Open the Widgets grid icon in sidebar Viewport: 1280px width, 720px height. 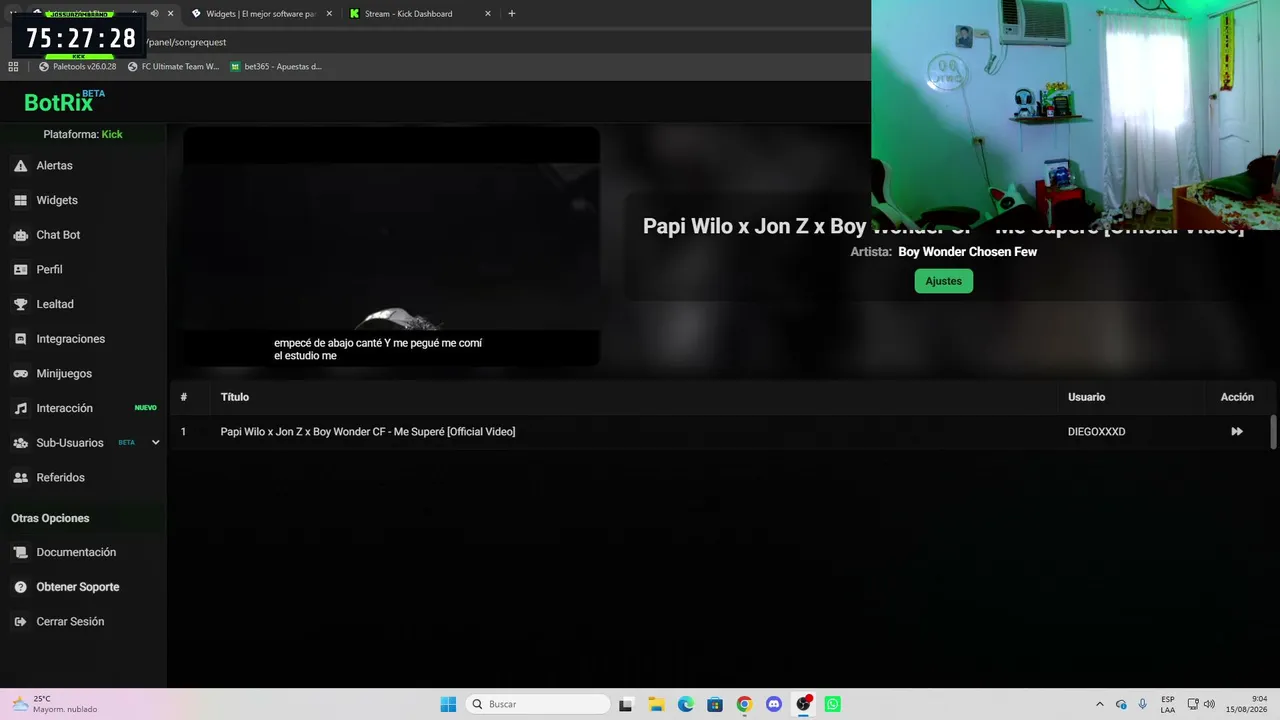coord(20,200)
